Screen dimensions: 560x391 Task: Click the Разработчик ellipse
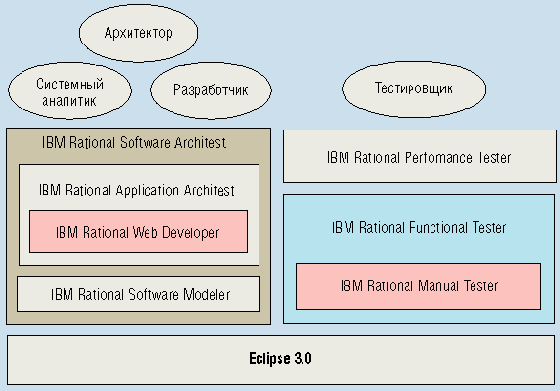(x=211, y=90)
